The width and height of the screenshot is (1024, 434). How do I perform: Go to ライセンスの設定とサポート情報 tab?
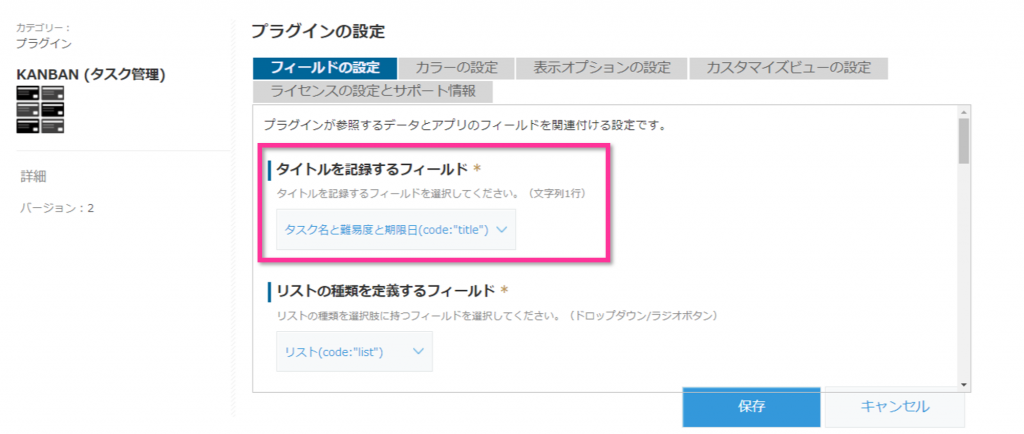(372, 91)
